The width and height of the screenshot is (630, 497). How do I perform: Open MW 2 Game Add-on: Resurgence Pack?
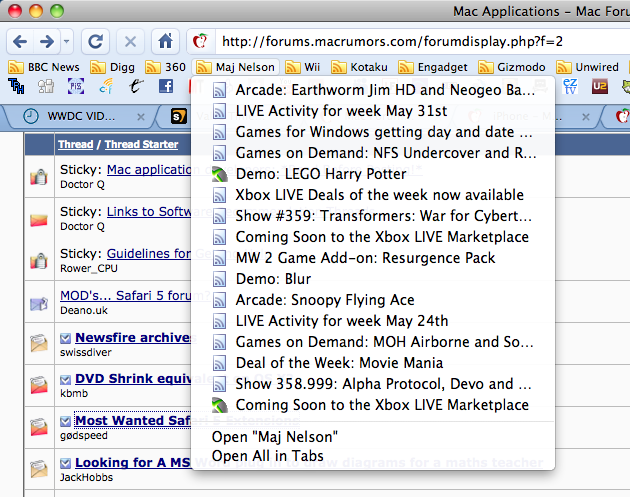pyautogui.click(x=374, y=258)
